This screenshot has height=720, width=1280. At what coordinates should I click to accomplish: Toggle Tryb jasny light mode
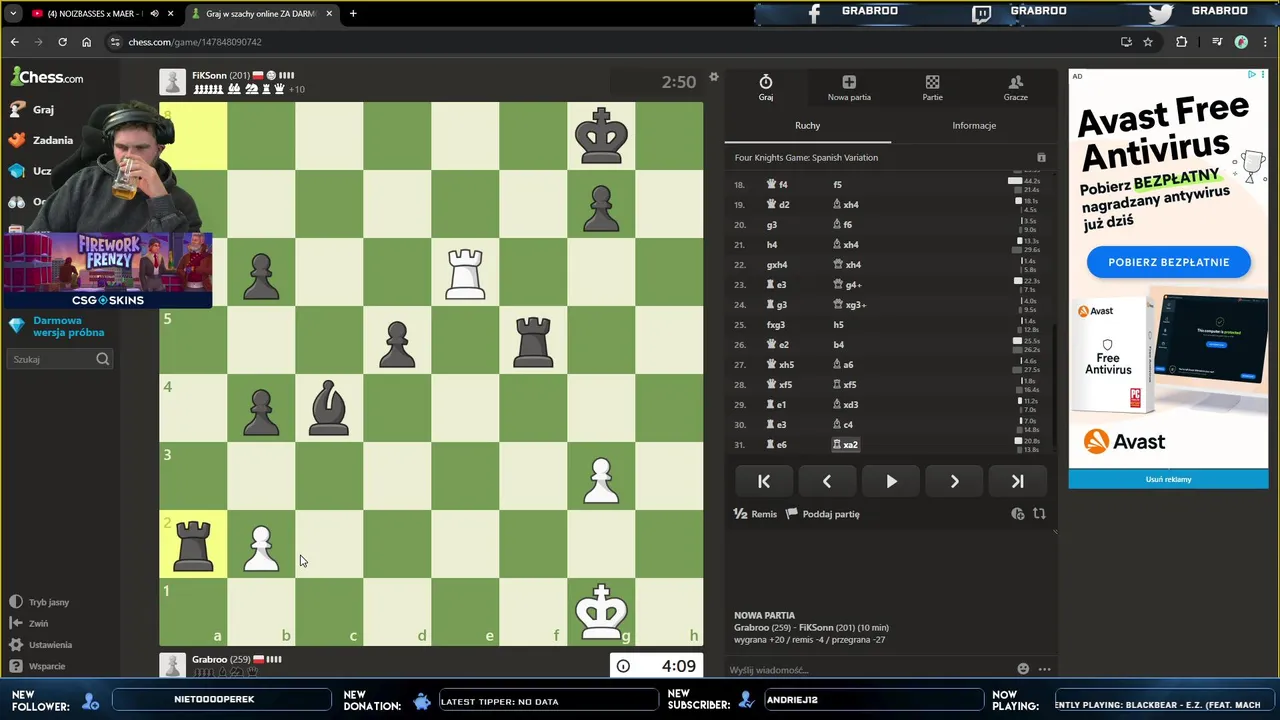(39, 602)
